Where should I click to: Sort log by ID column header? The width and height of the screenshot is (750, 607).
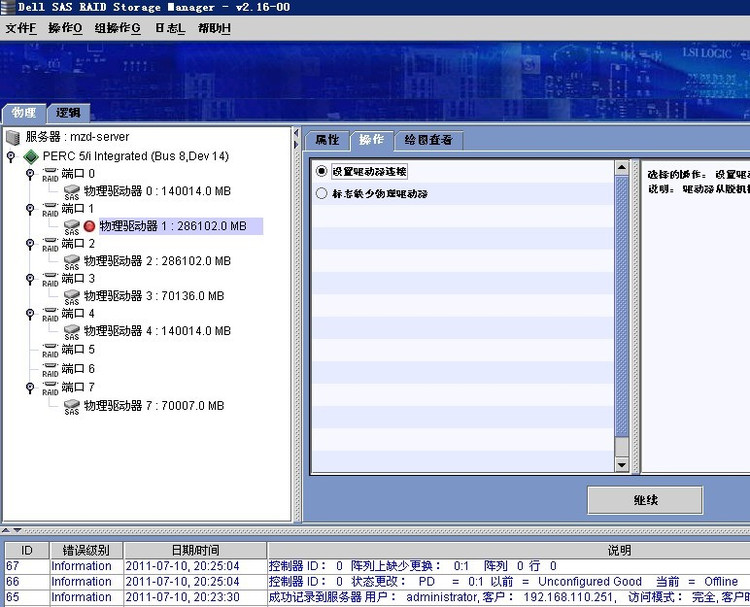pos(27,551)
